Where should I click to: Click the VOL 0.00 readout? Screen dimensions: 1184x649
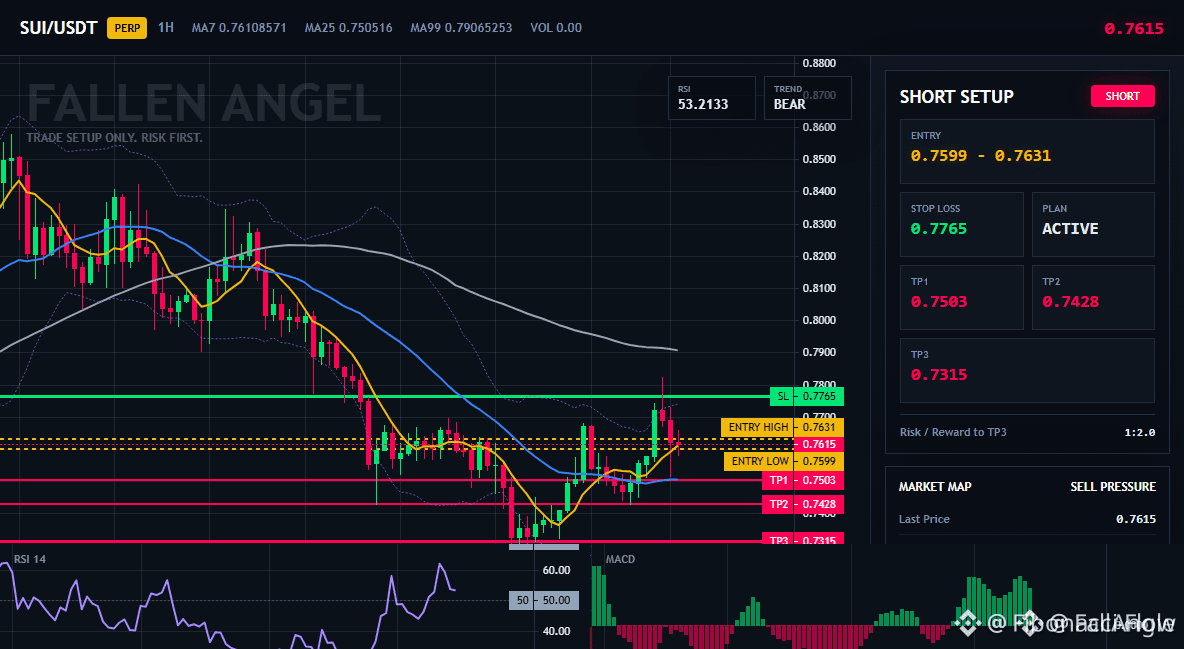556,28
